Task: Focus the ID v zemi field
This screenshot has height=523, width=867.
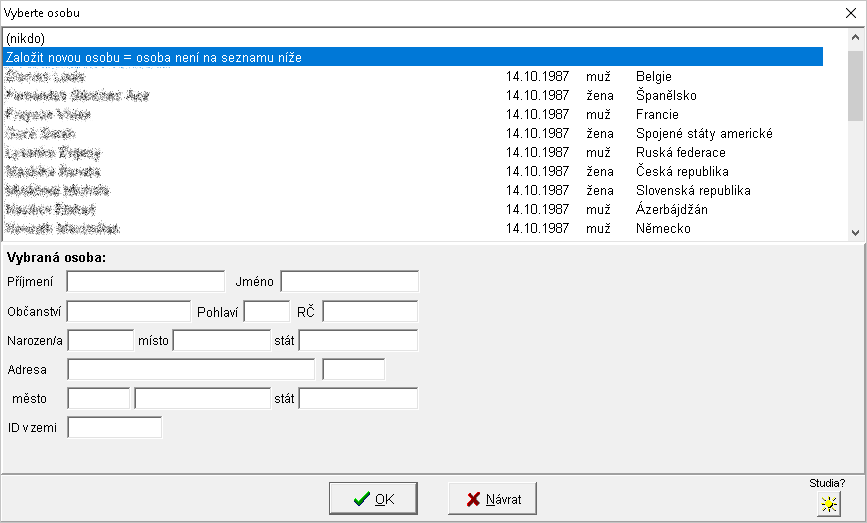Action: pyautogui.click(x=114, y=428)
